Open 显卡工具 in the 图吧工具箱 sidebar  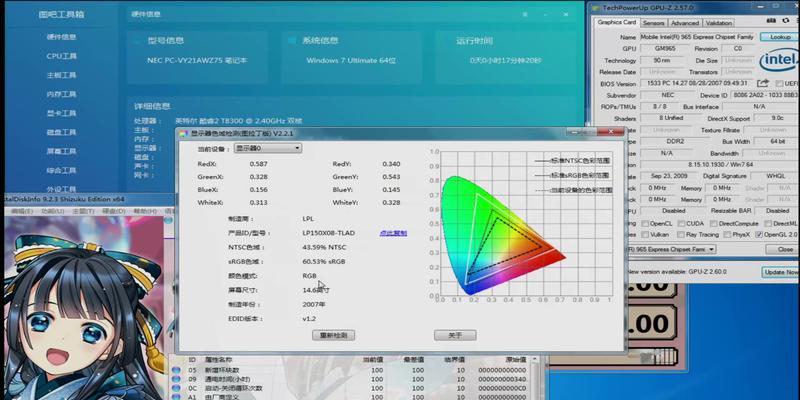[61, 113]
